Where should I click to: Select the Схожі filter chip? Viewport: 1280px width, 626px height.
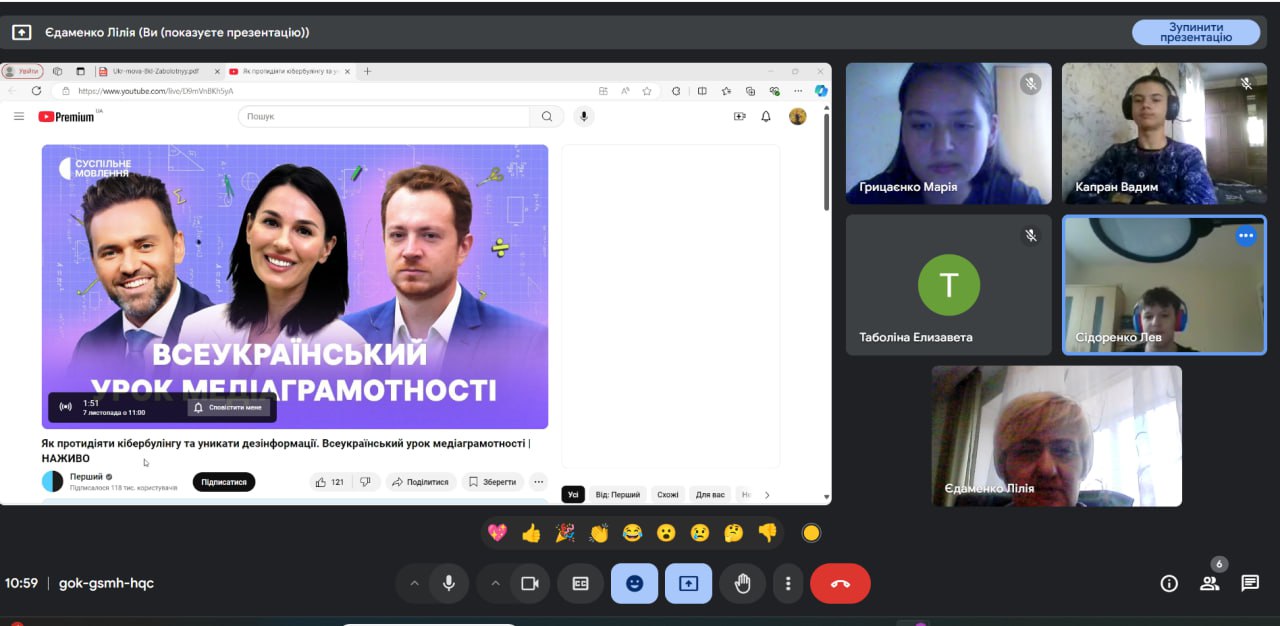click(x=667, y=495)
